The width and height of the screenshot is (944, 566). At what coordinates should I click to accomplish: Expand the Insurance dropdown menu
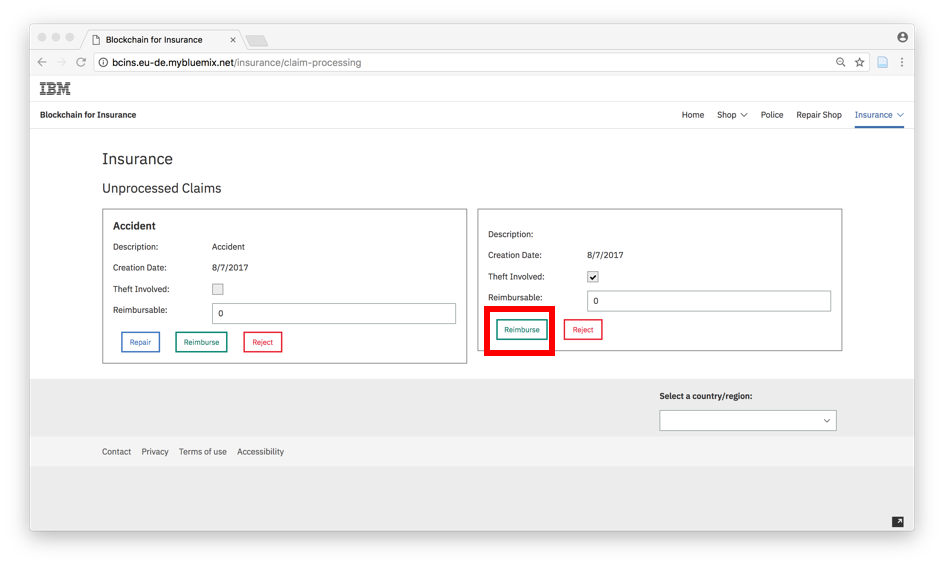[x=879, y=115]
